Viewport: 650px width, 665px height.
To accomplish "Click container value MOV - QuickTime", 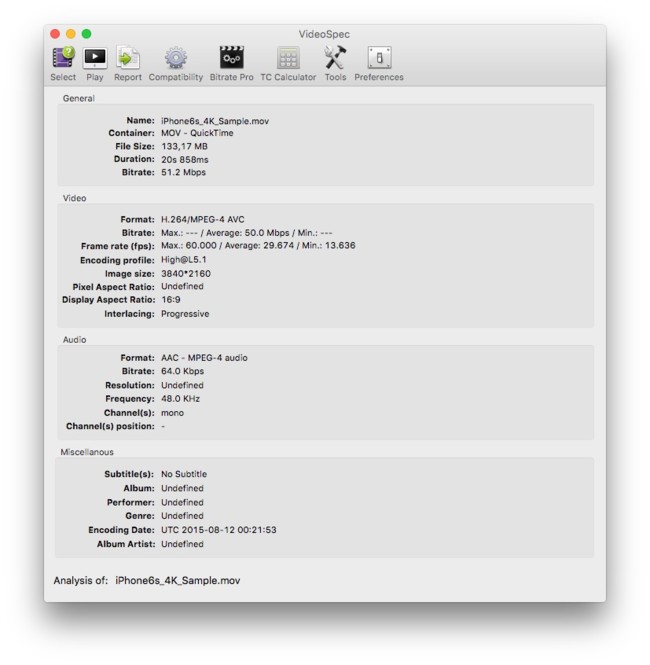I will pyautogui.click(x=197, y=133).
